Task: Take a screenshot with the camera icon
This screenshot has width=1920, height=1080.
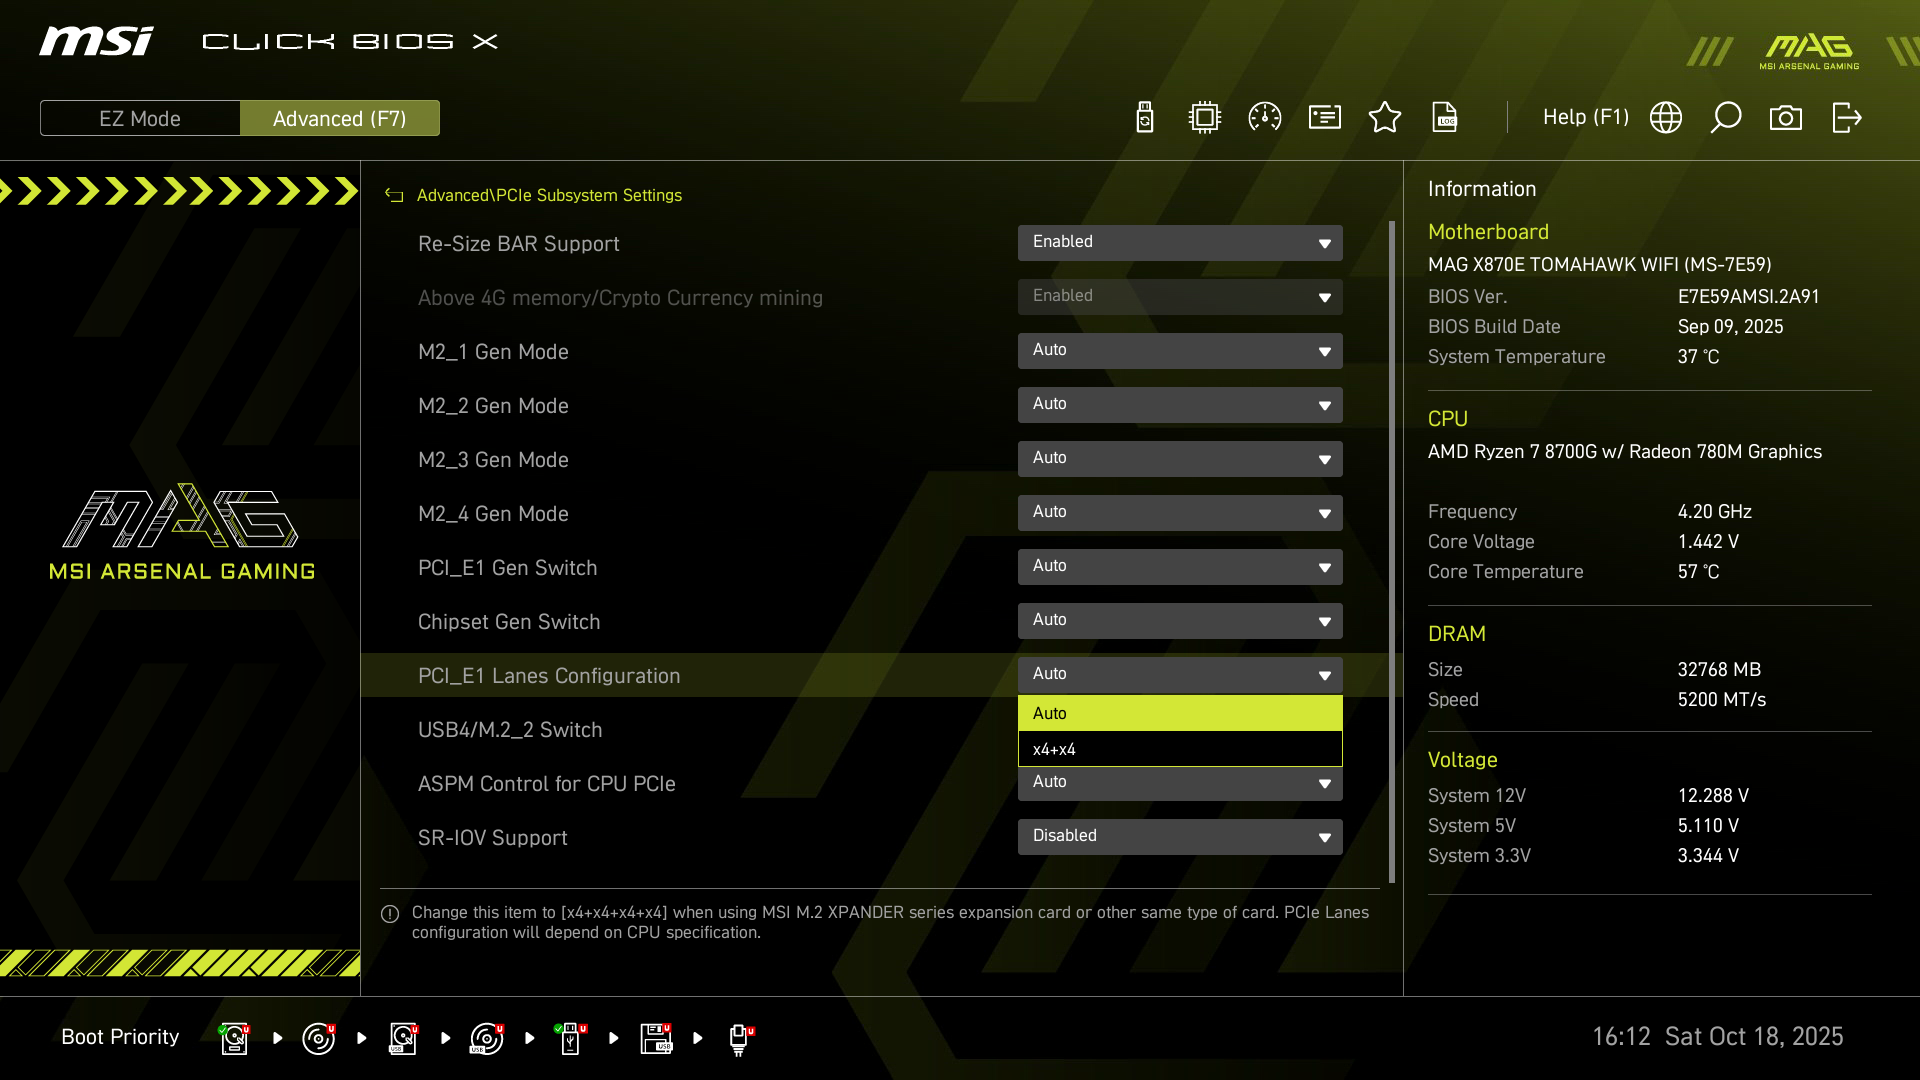Action: [x=1786, y=118]
